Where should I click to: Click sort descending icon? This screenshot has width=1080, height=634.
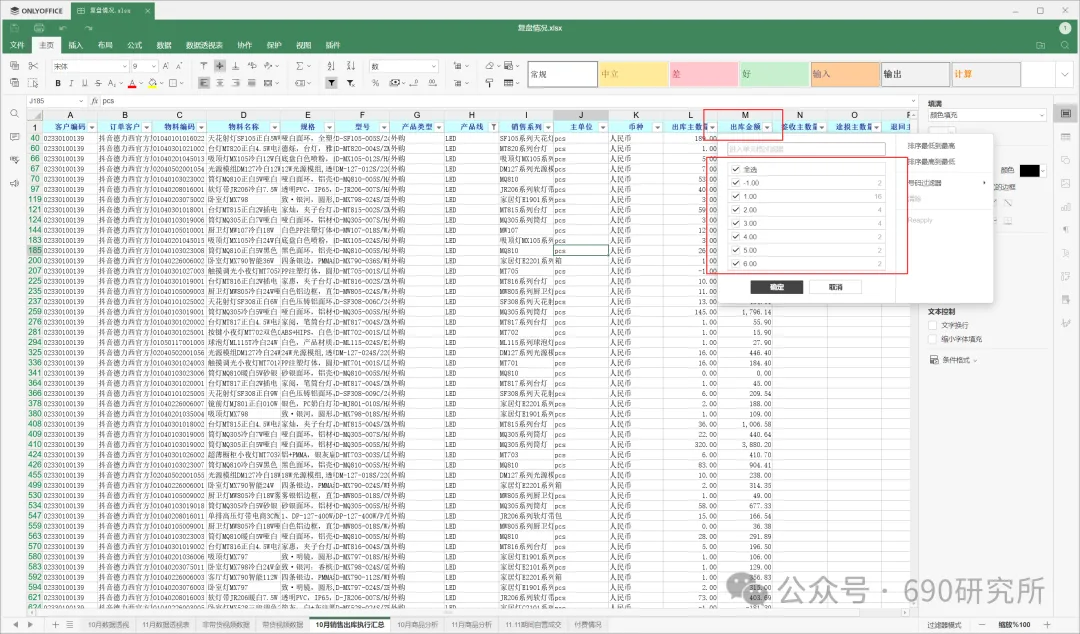(351, 66)
